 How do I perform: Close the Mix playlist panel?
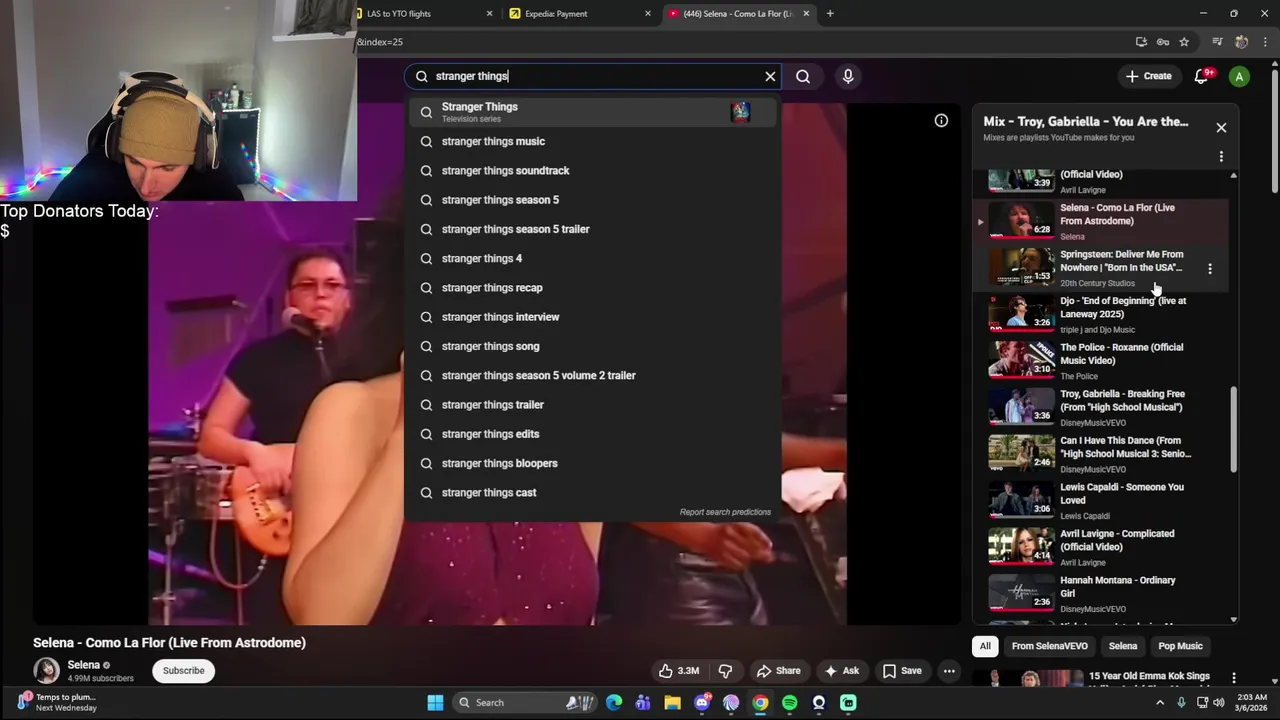tap(1221, 127)
